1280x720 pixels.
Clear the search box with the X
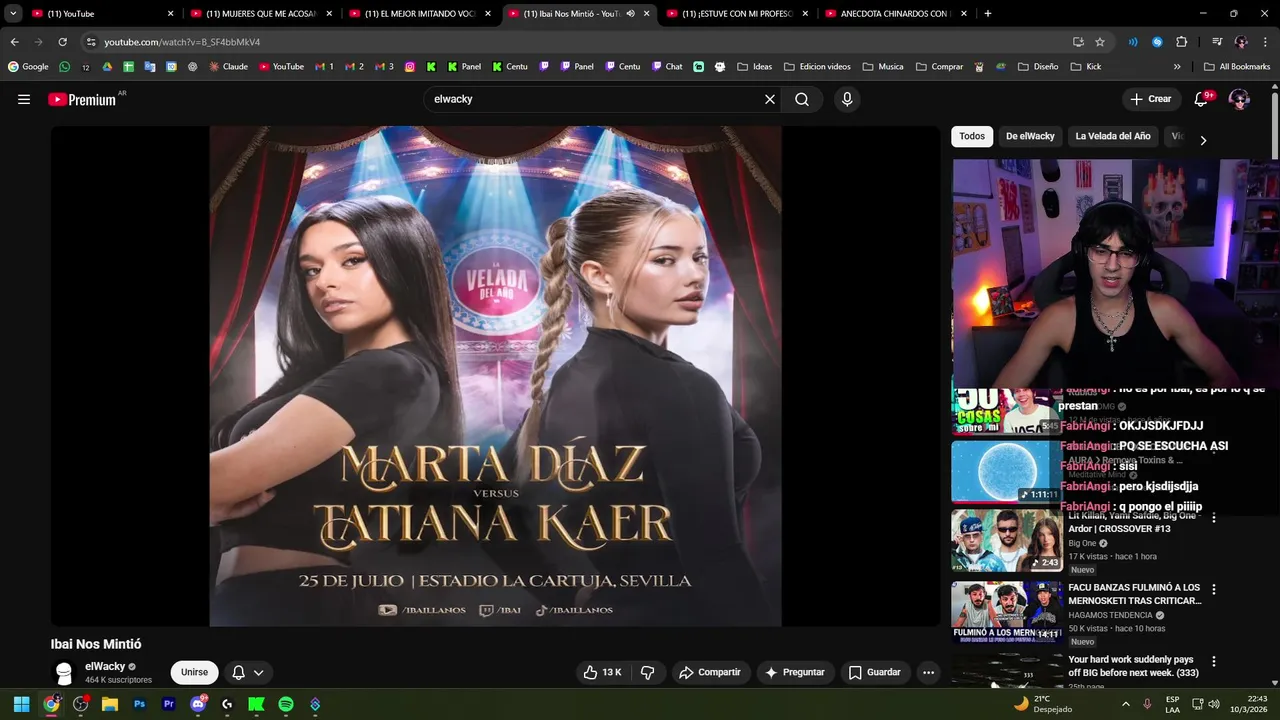click(x=770, y=99)
